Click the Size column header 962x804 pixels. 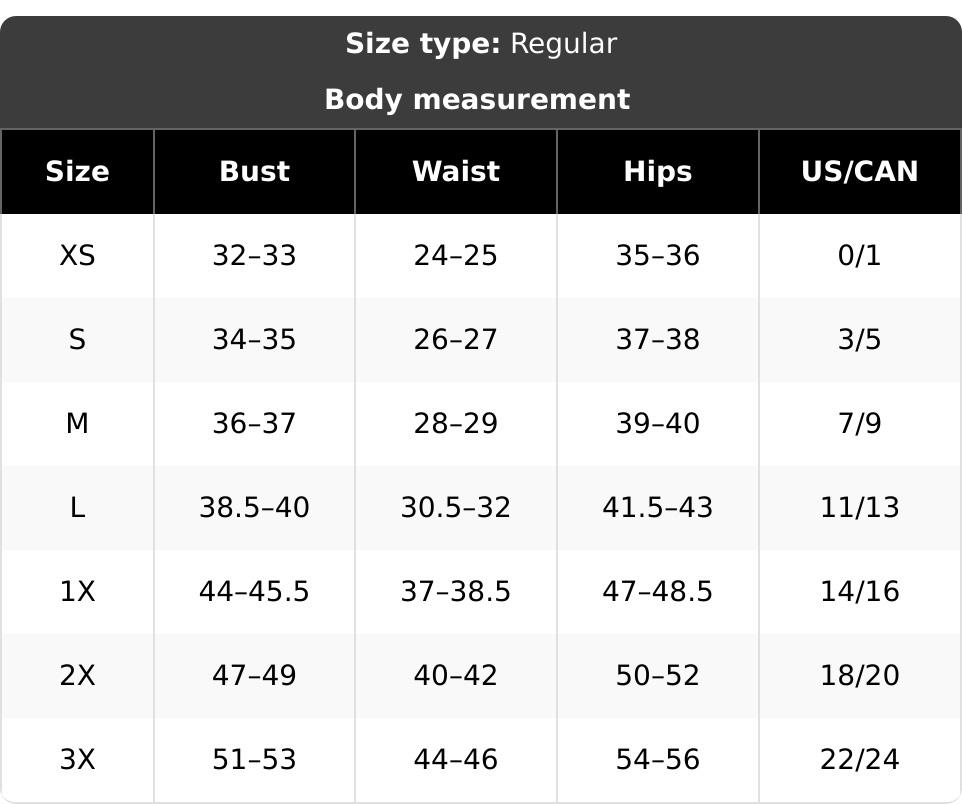[x=77, y=172]
